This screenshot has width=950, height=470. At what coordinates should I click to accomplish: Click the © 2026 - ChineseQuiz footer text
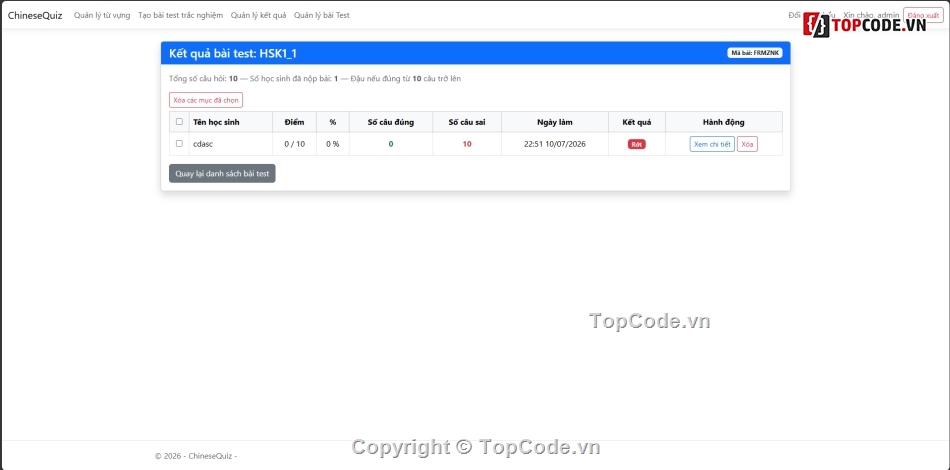point(196,456)
